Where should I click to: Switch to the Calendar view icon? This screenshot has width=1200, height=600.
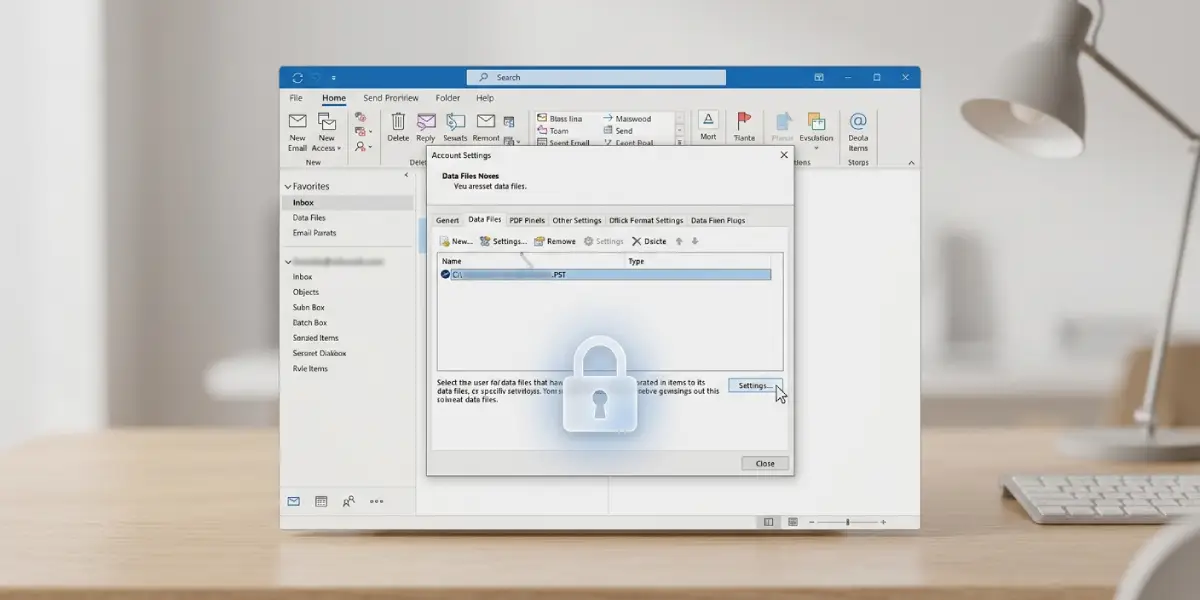point(321,501)
